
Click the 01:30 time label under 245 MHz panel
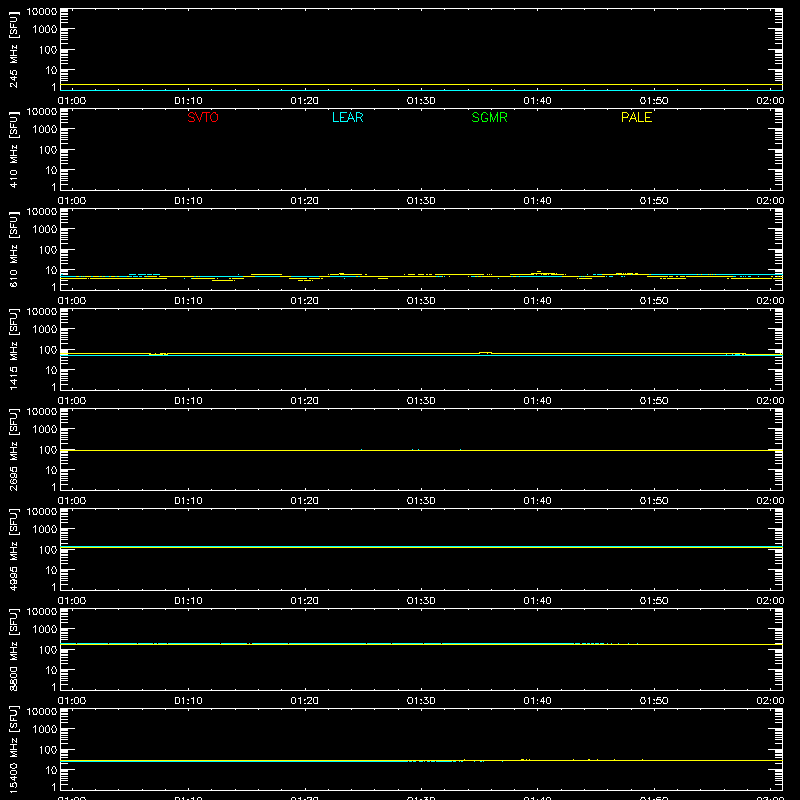click(421, 101)
